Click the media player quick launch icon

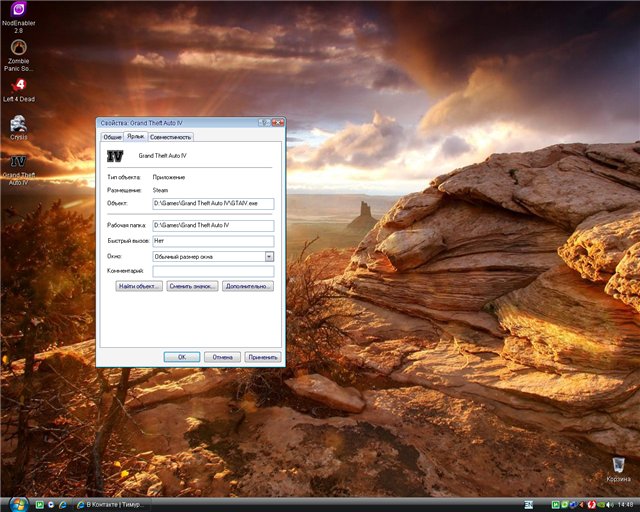(x=51, y=505)
